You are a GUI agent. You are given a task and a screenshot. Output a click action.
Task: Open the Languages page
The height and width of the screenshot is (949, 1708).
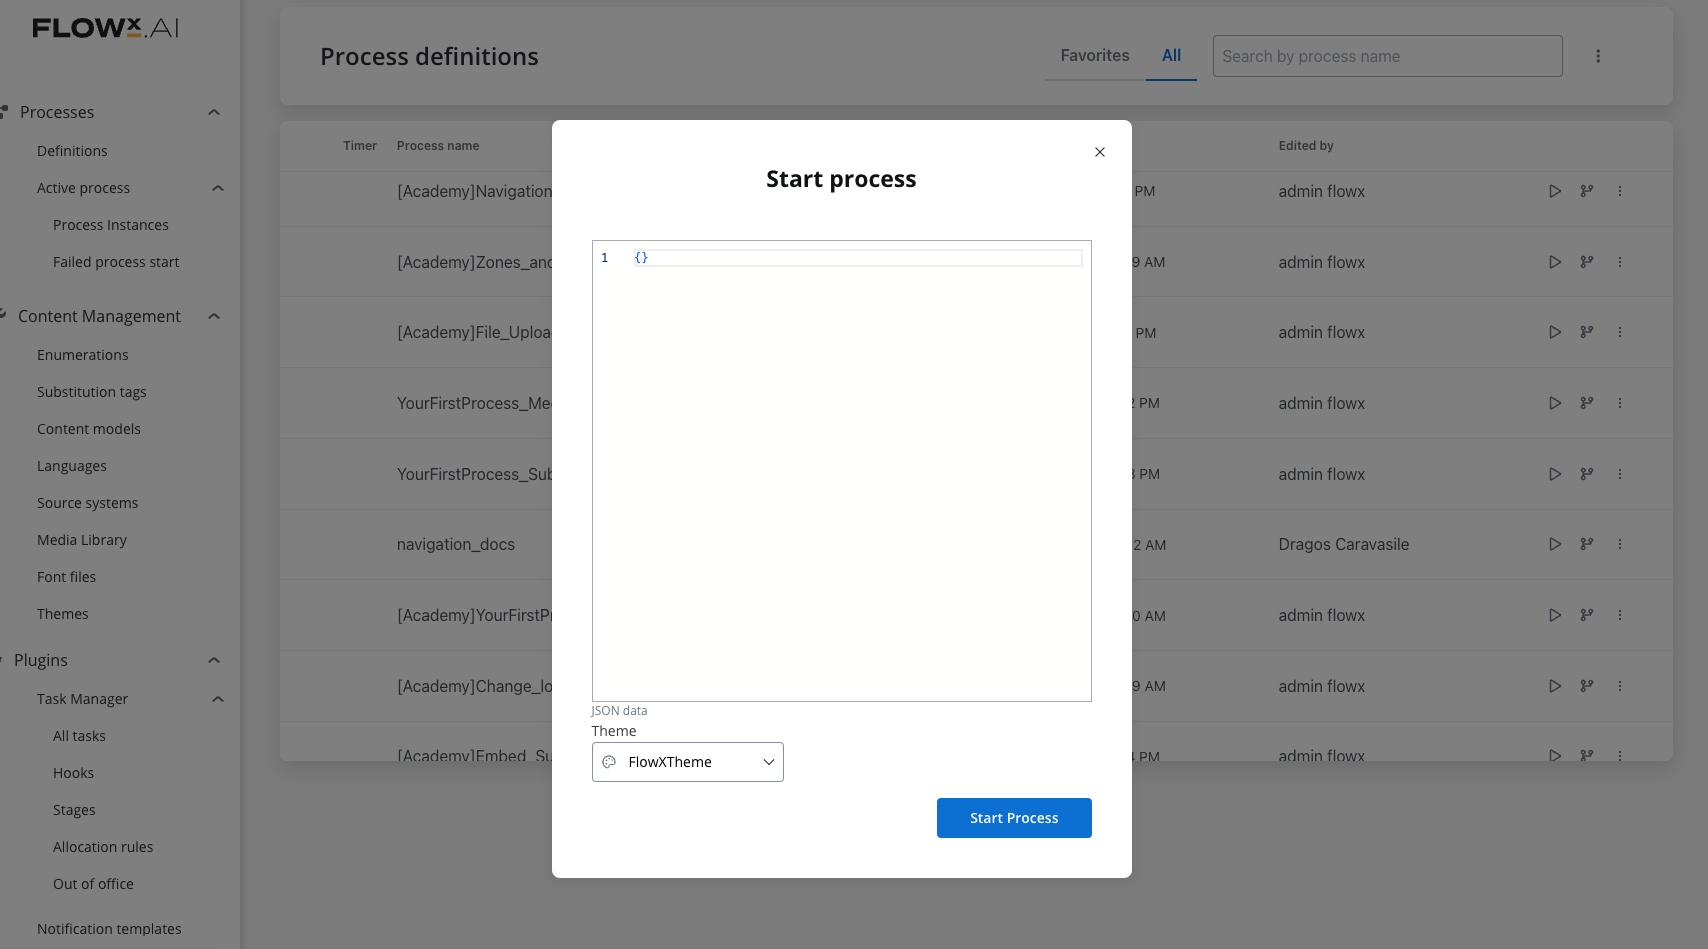click(72, 466)
